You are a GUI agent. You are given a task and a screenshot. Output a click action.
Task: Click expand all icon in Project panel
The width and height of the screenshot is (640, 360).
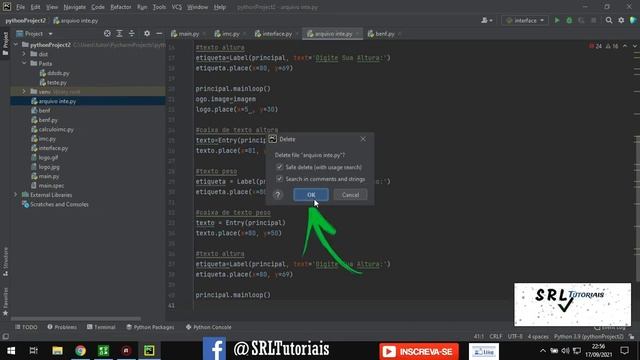(x=119, y=33)
